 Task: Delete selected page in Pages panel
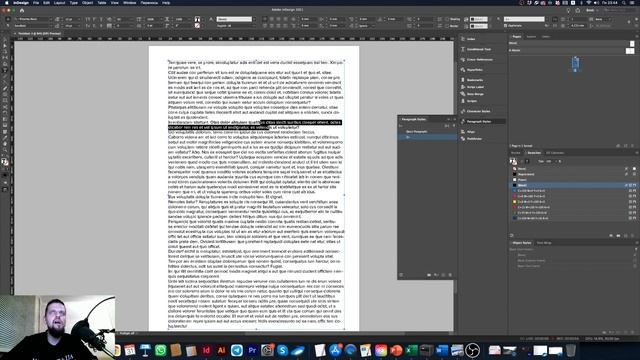[x=633, y=146]
